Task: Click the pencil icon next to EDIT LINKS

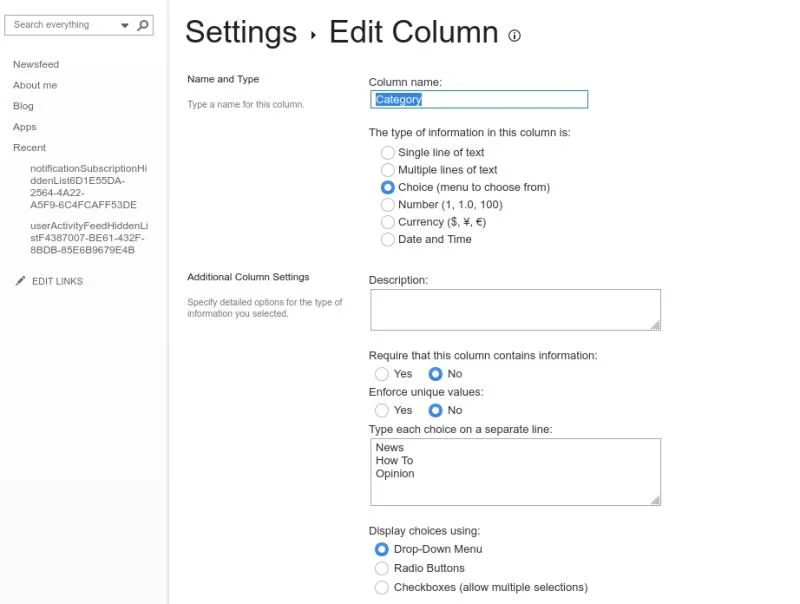Action: coord(20,281)
